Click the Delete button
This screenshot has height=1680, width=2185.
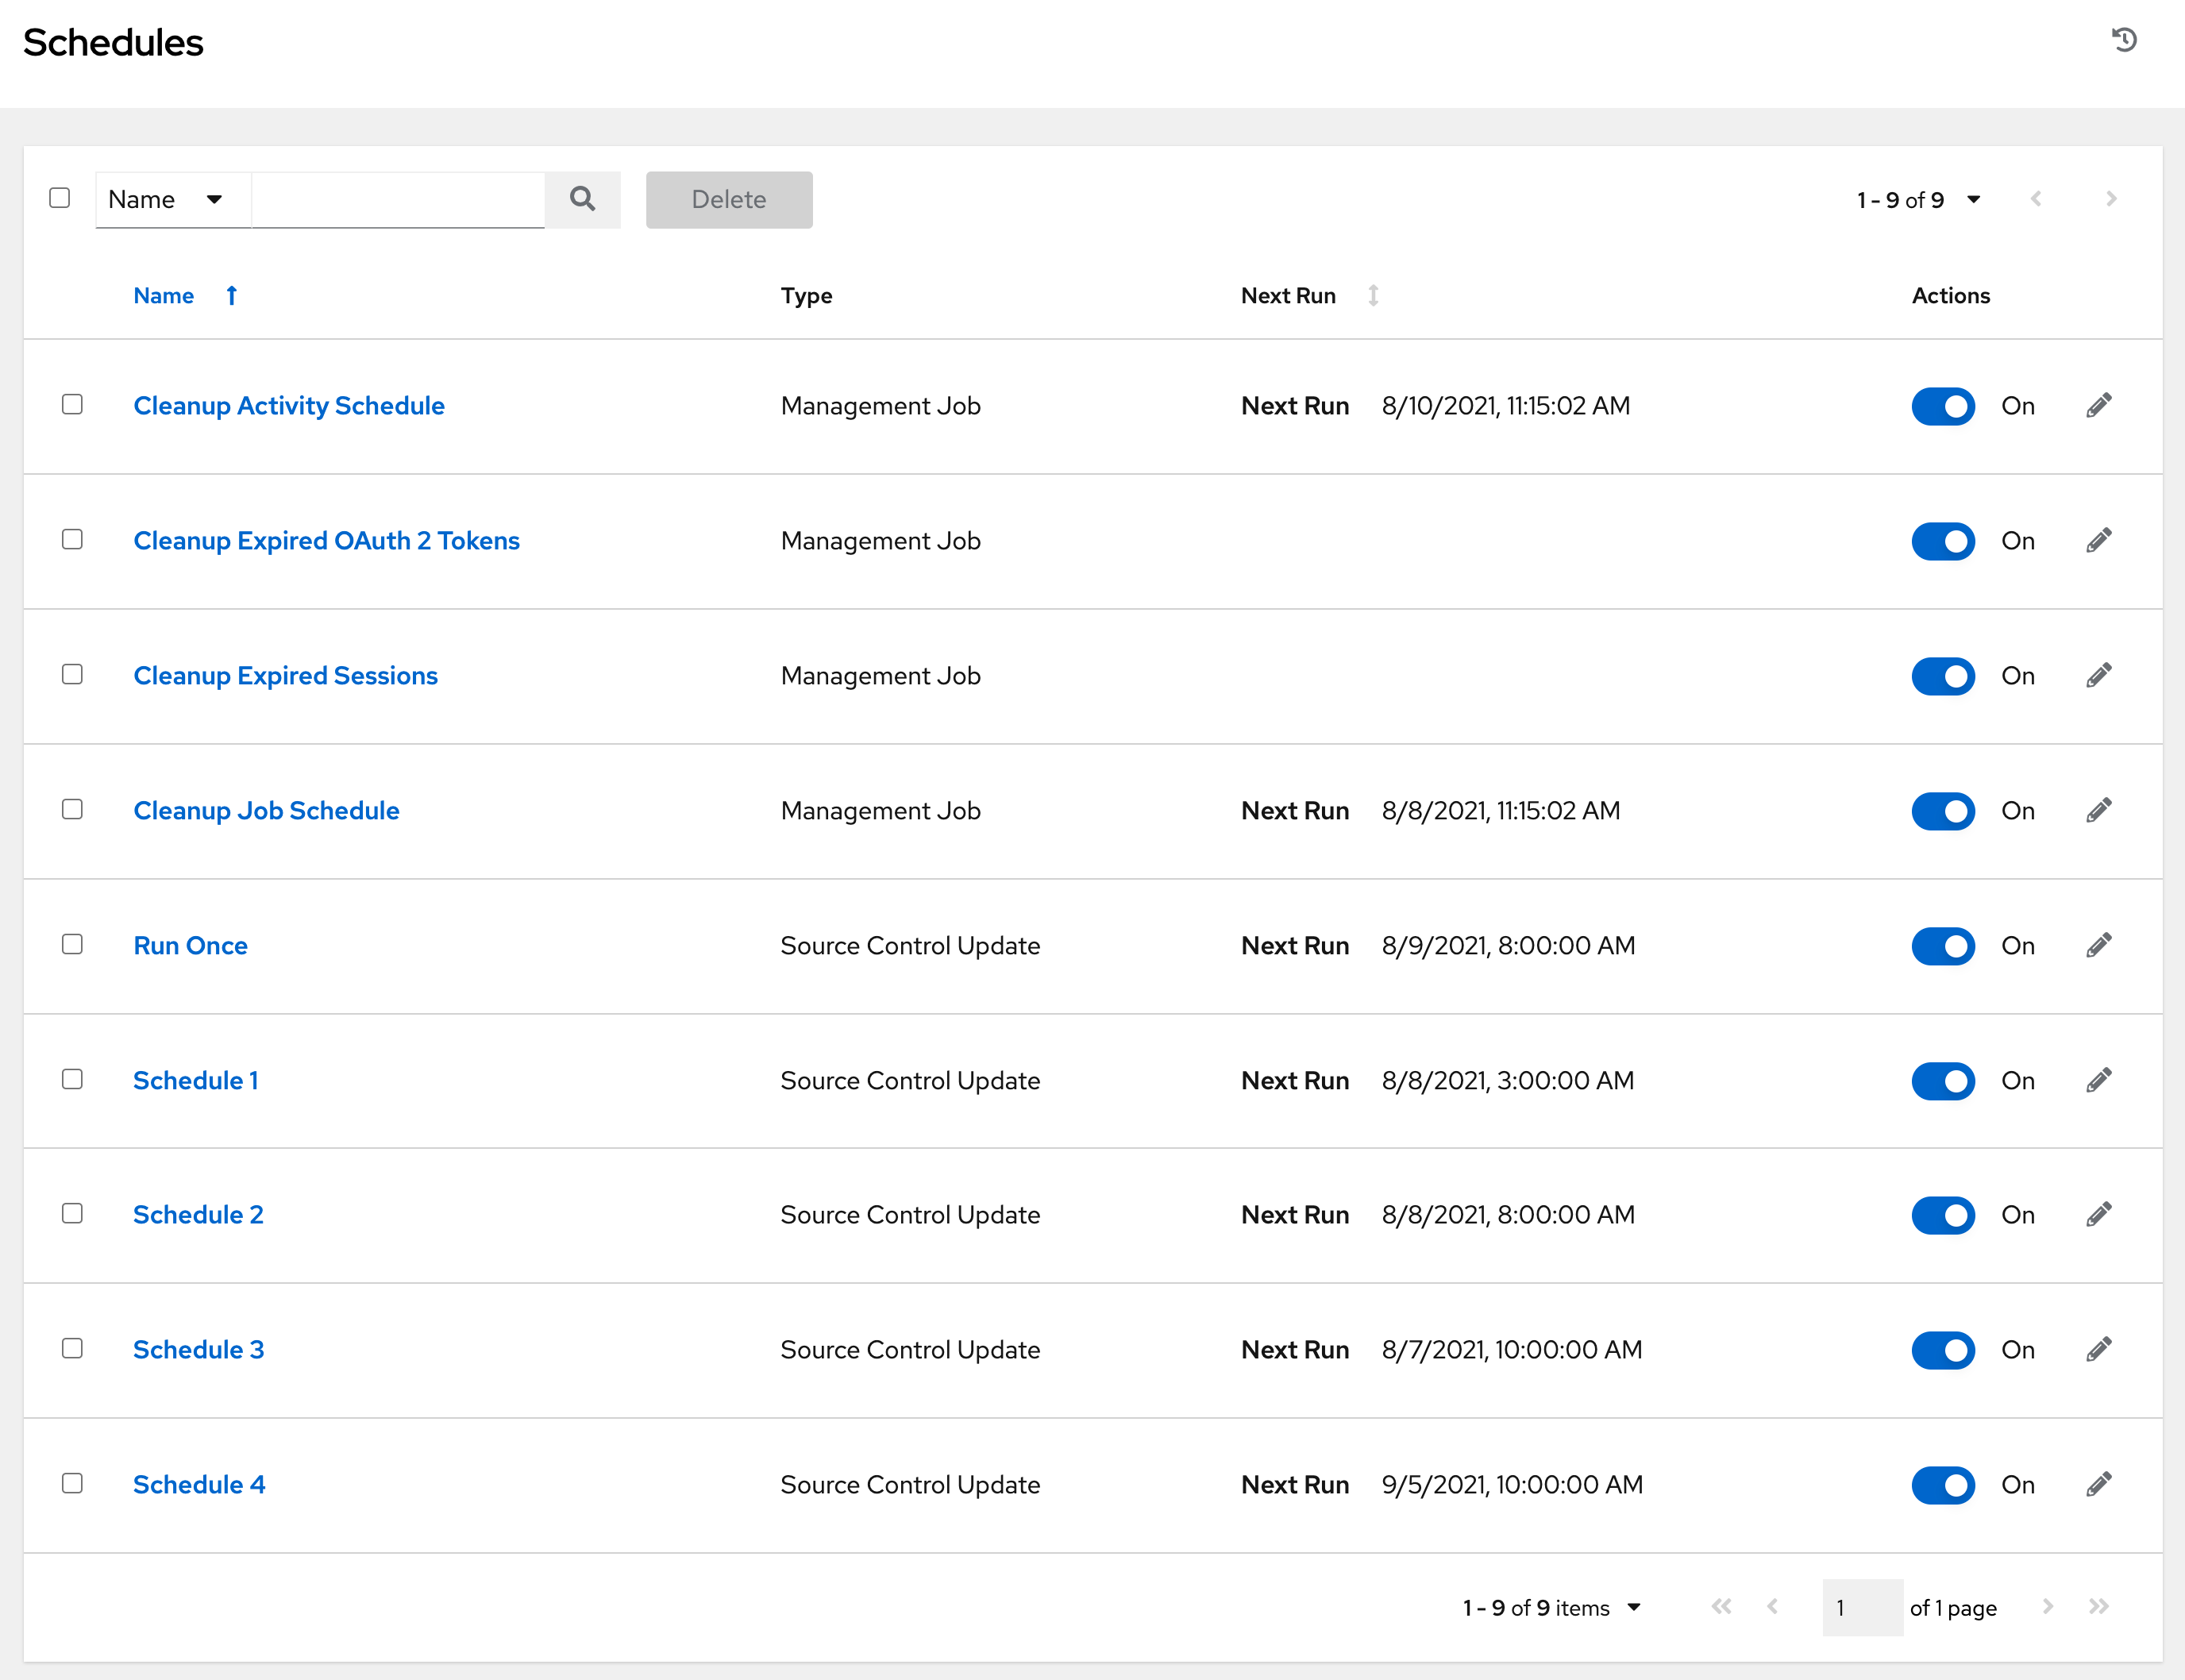(x=728, y=199)
